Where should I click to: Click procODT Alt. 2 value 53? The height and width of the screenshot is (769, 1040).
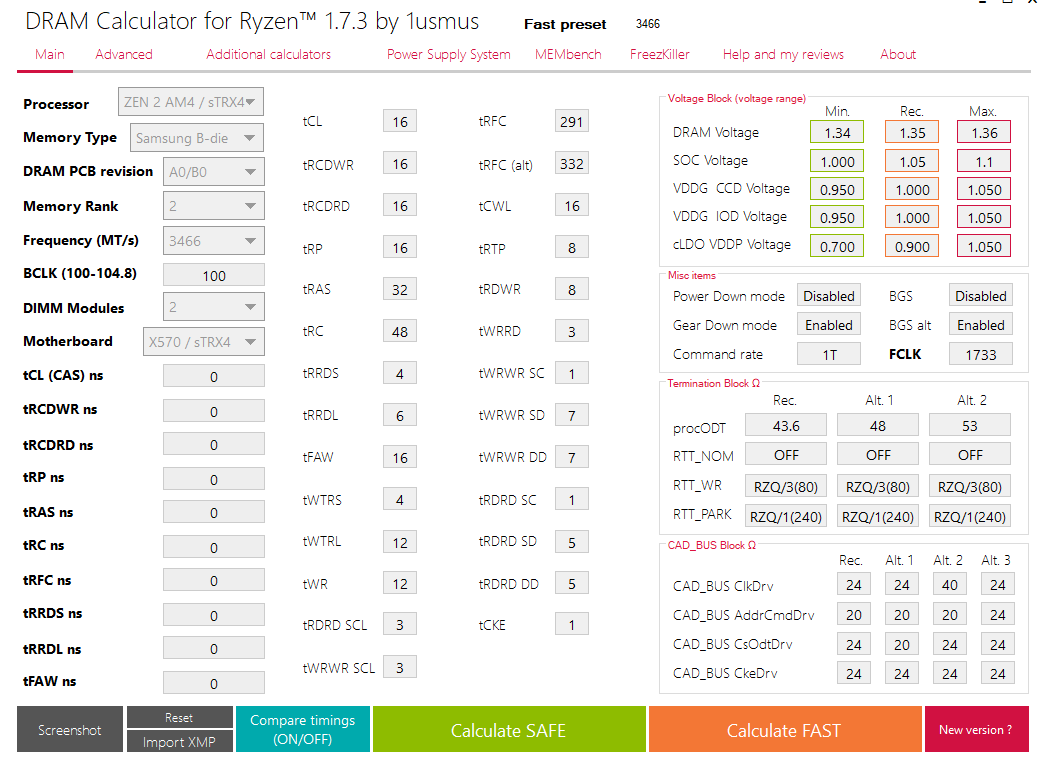(970, 425)
